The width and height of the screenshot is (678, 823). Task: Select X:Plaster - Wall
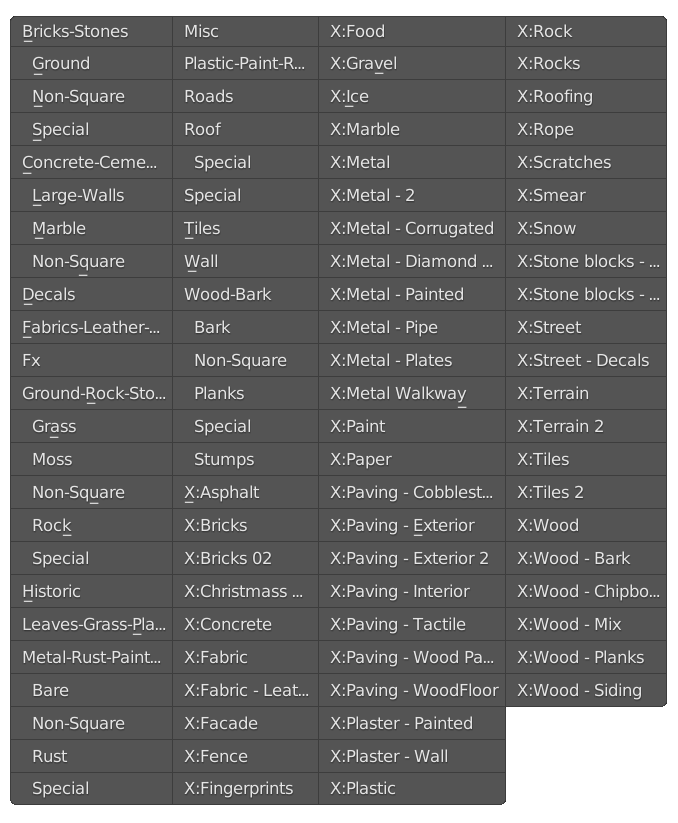pyautogui.click(x=412, y=756)
